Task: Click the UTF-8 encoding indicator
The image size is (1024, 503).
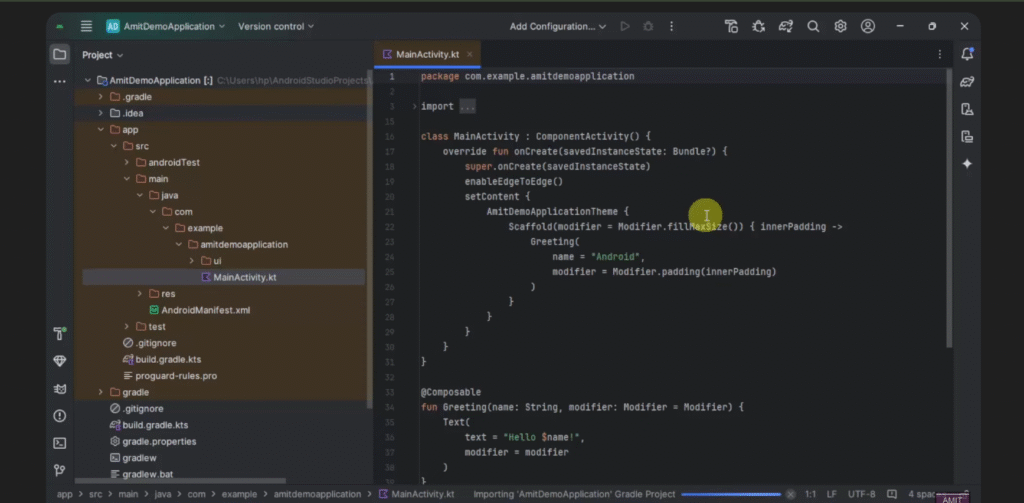Action: click(x=861, y=495)
